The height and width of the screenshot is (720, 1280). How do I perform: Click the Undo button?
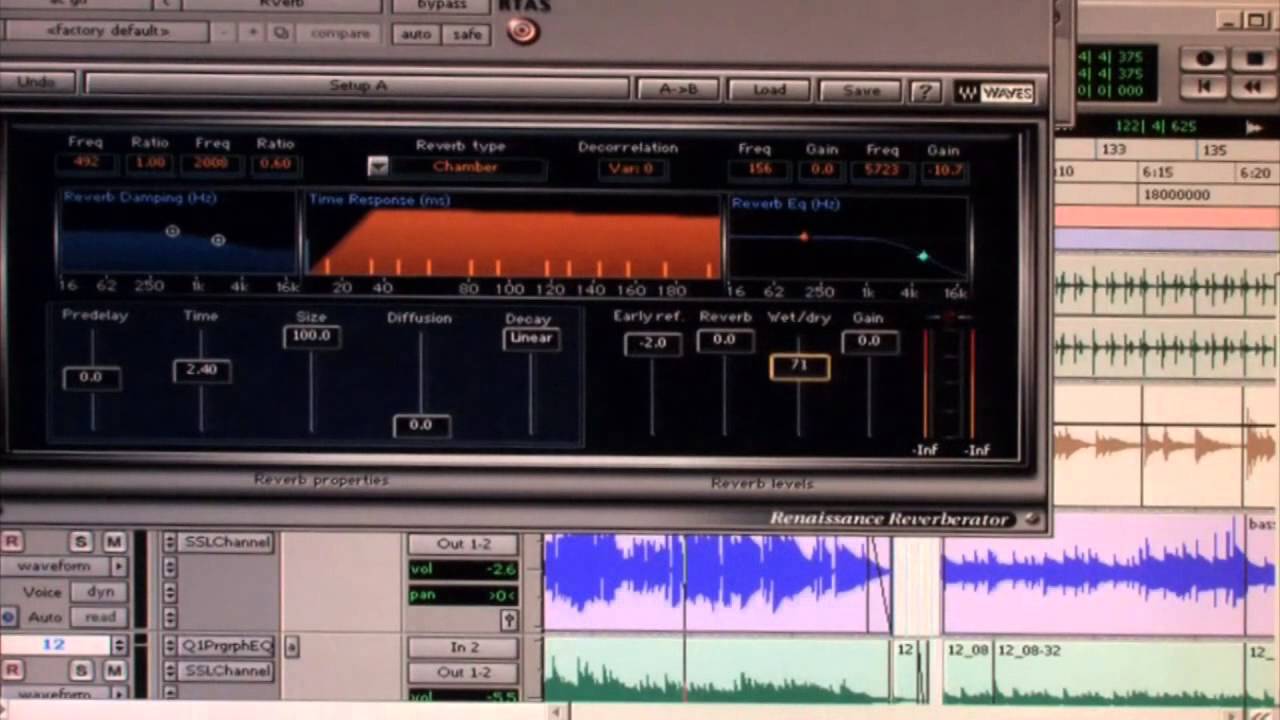coord(37,83)
